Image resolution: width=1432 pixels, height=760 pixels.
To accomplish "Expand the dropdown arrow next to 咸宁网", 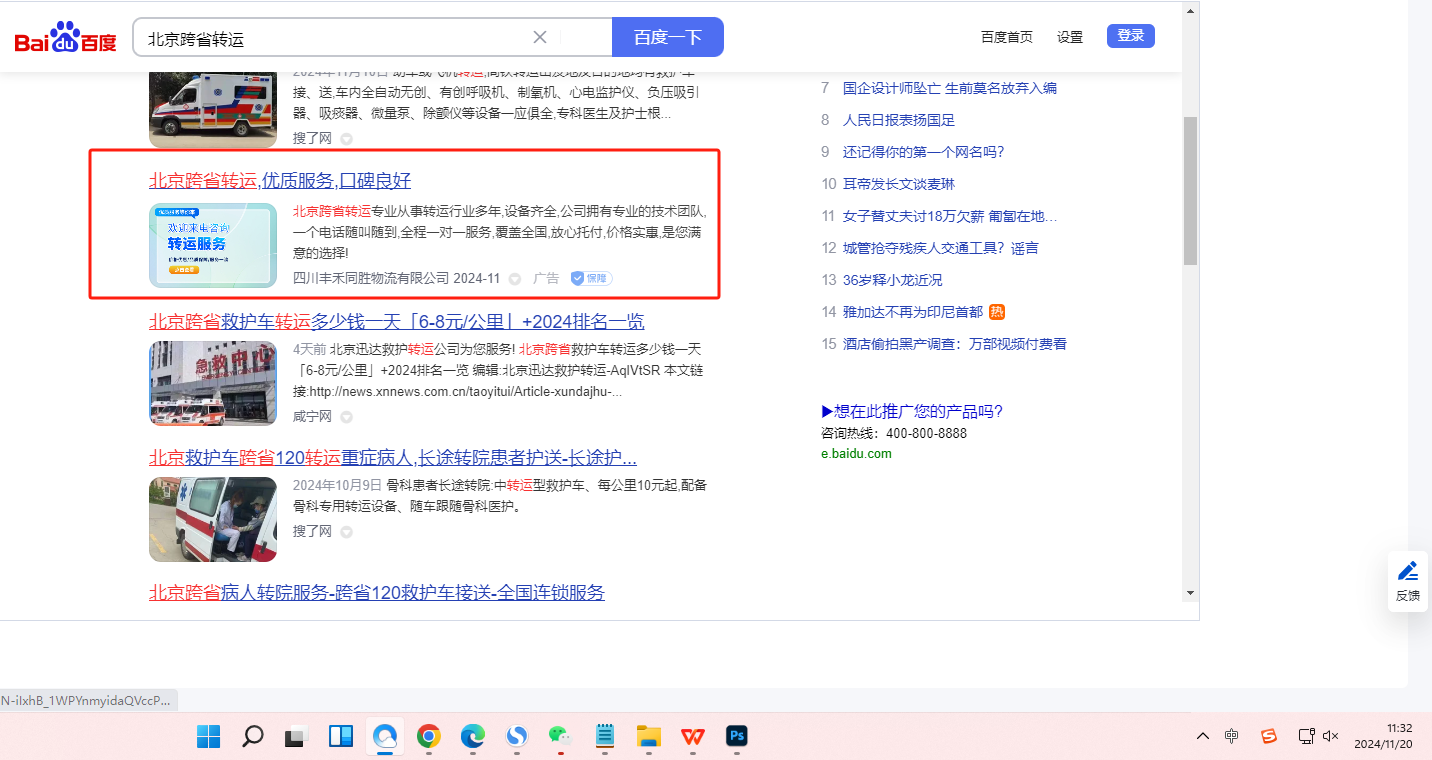I will coord(347,417).
